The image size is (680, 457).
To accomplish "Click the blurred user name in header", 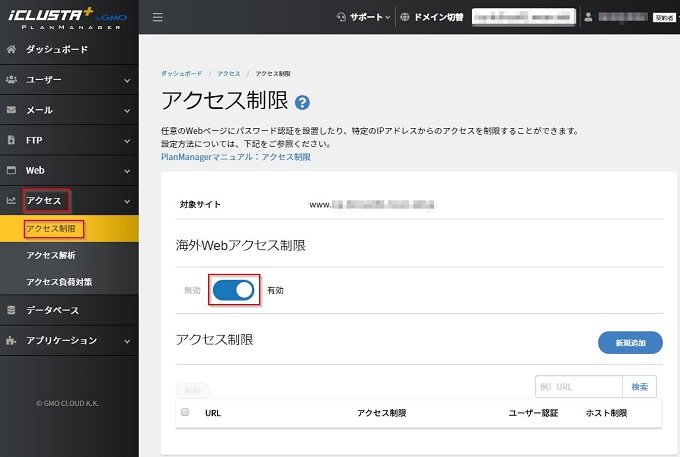I will coord(623,17).
